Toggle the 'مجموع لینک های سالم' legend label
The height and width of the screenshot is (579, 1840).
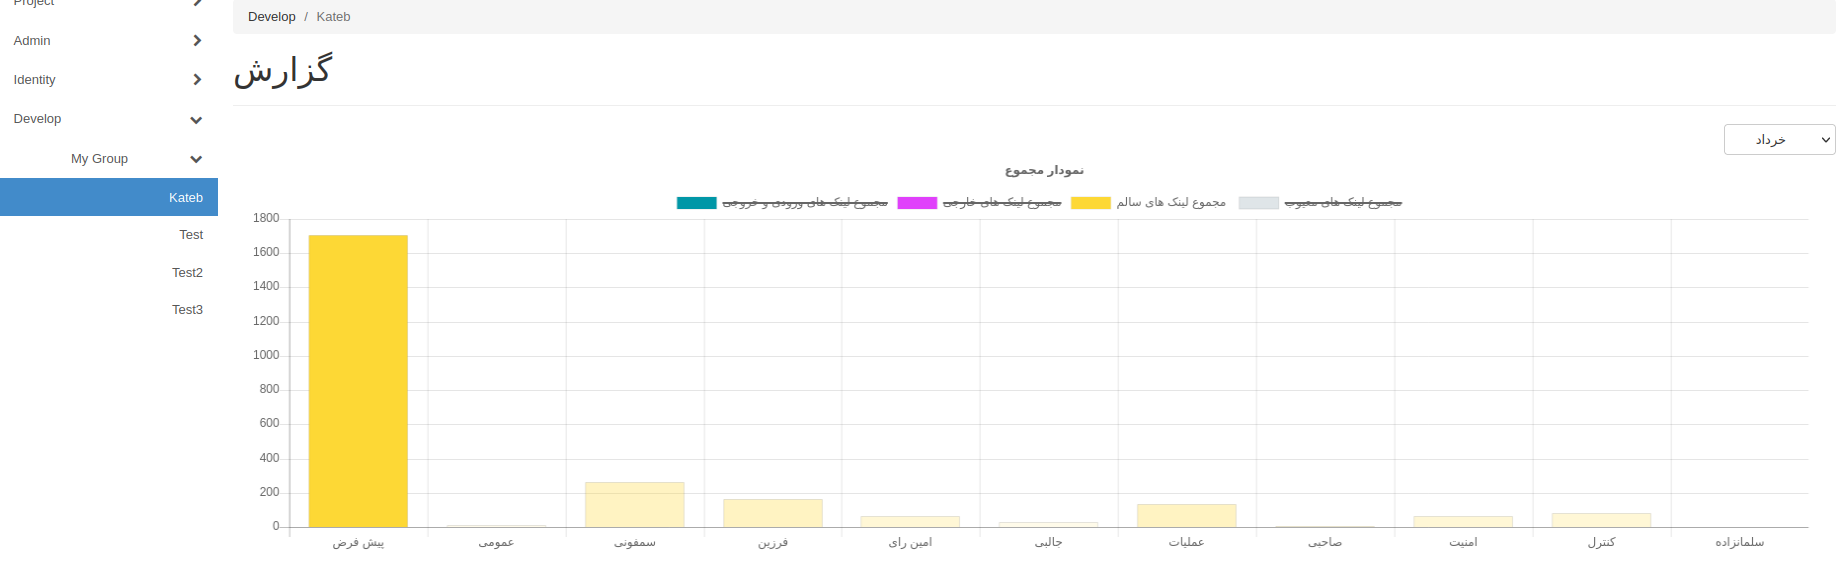1171,203
